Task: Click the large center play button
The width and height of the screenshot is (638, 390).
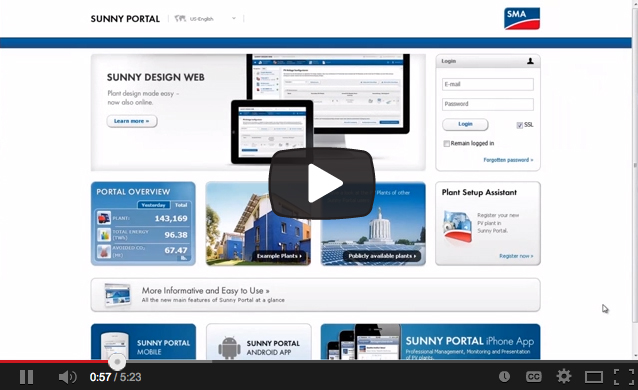Action: coord(321,183)
